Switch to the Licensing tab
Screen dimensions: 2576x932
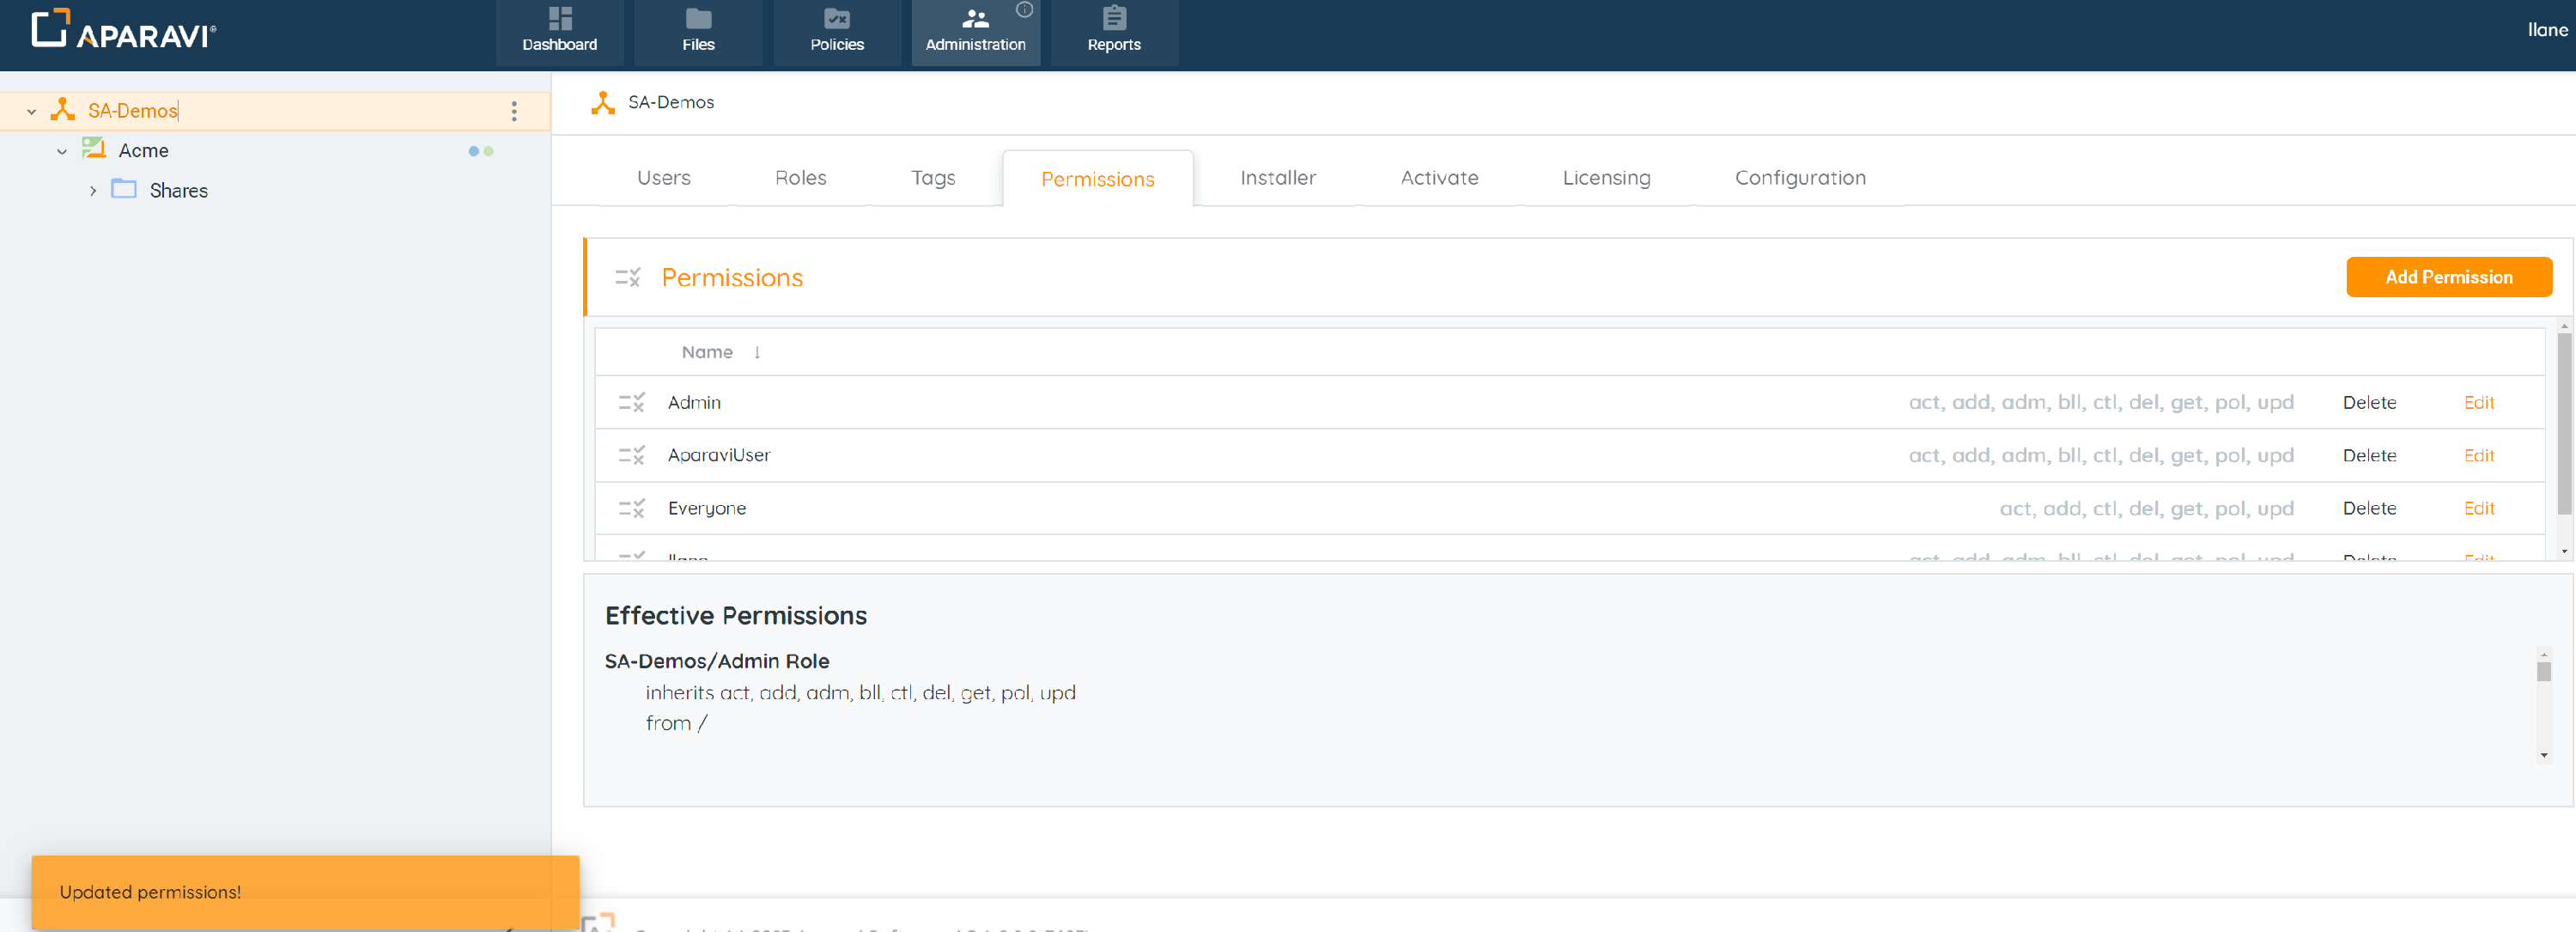click(x=1605, y=178)
